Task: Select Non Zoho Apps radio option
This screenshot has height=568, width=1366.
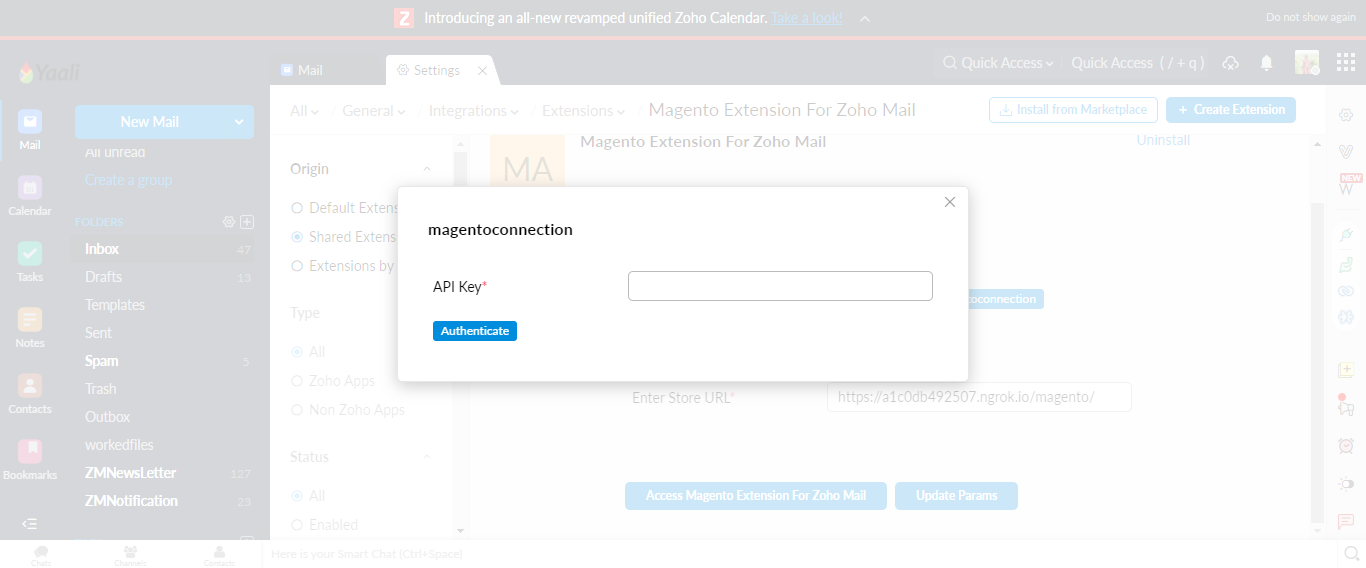Action: point(297,410)
